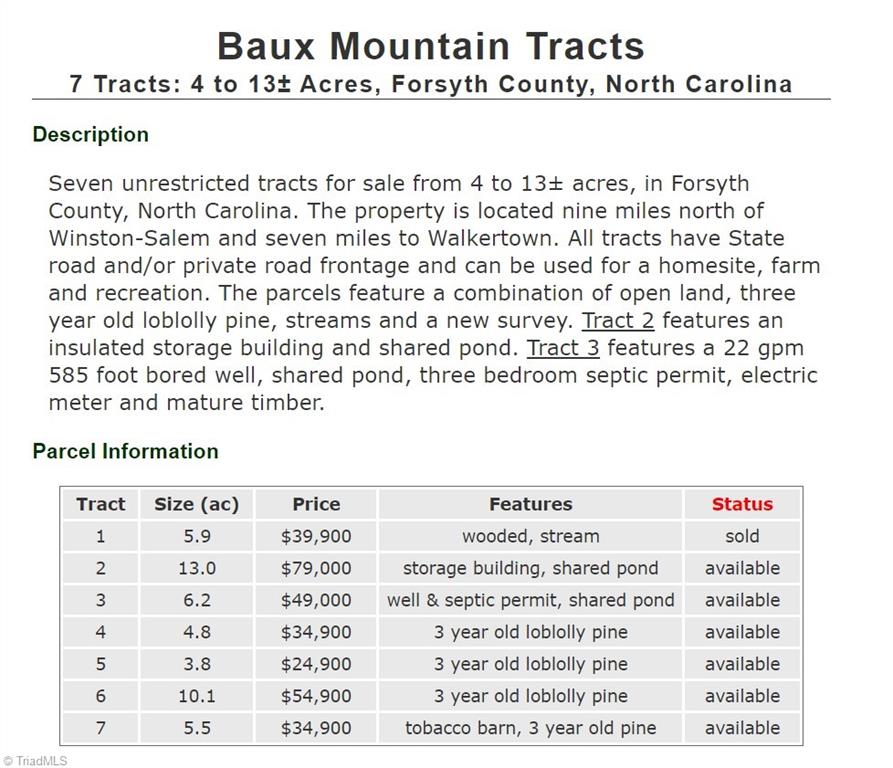The image size is (893, 768).
Task: Open the Tract 2 link in description
Action: point(618,321)
